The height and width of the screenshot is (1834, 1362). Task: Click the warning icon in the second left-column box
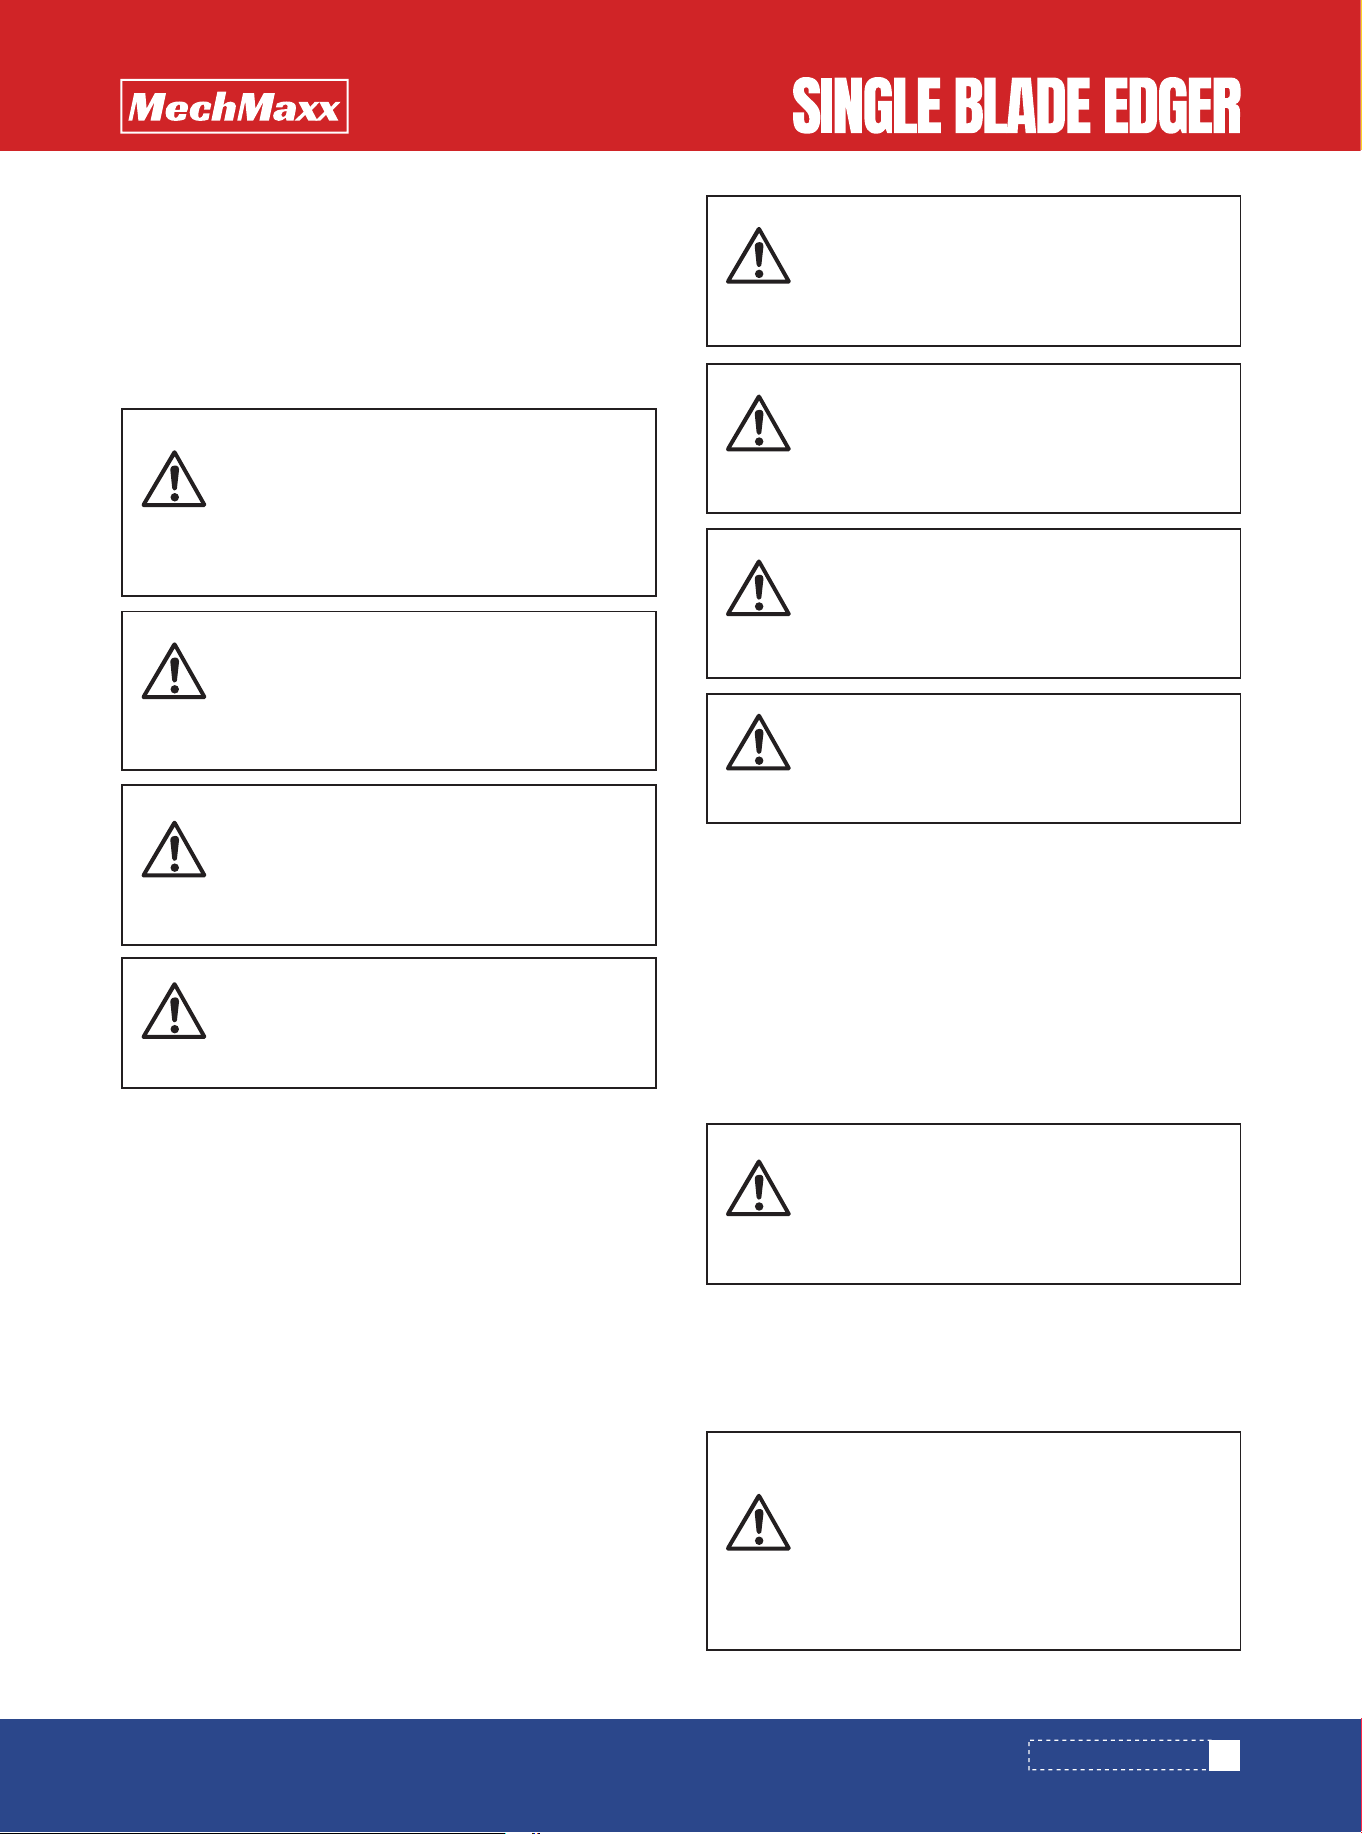click(x=174, y=671)
